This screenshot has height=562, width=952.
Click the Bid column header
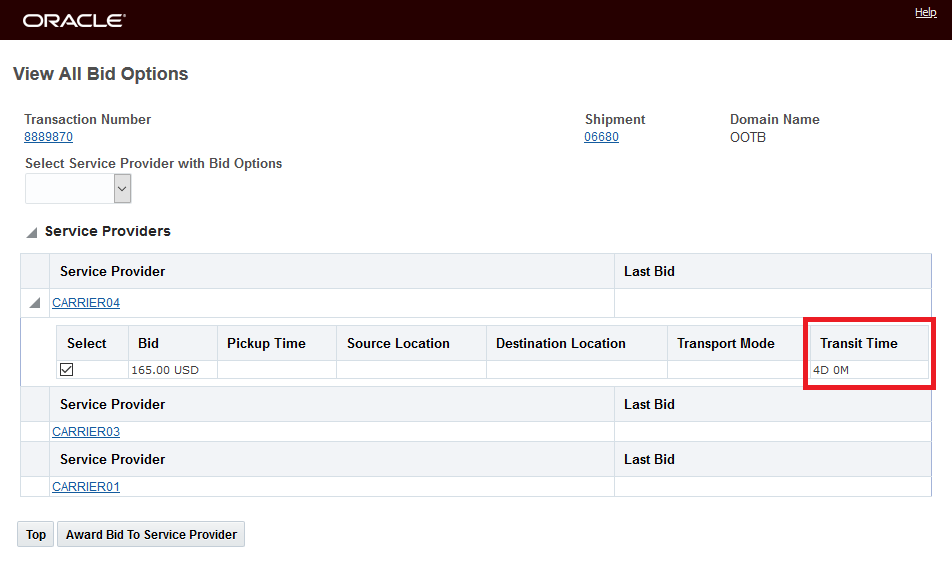(149, 343)
